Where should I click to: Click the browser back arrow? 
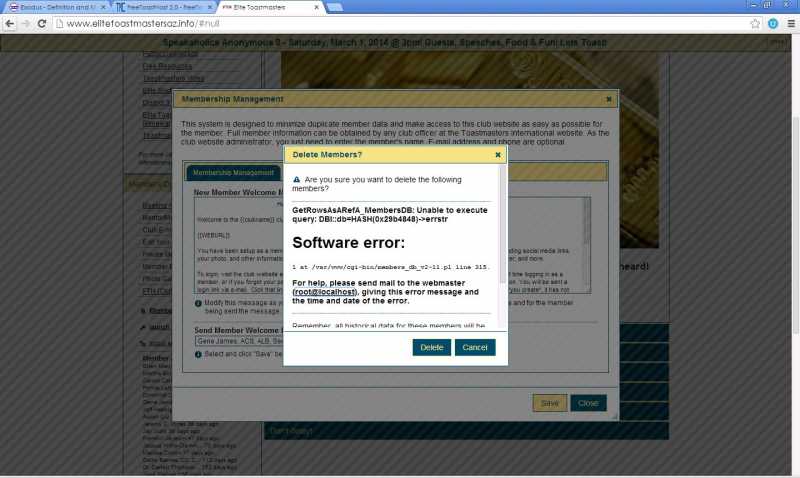[x=13, y=23]
